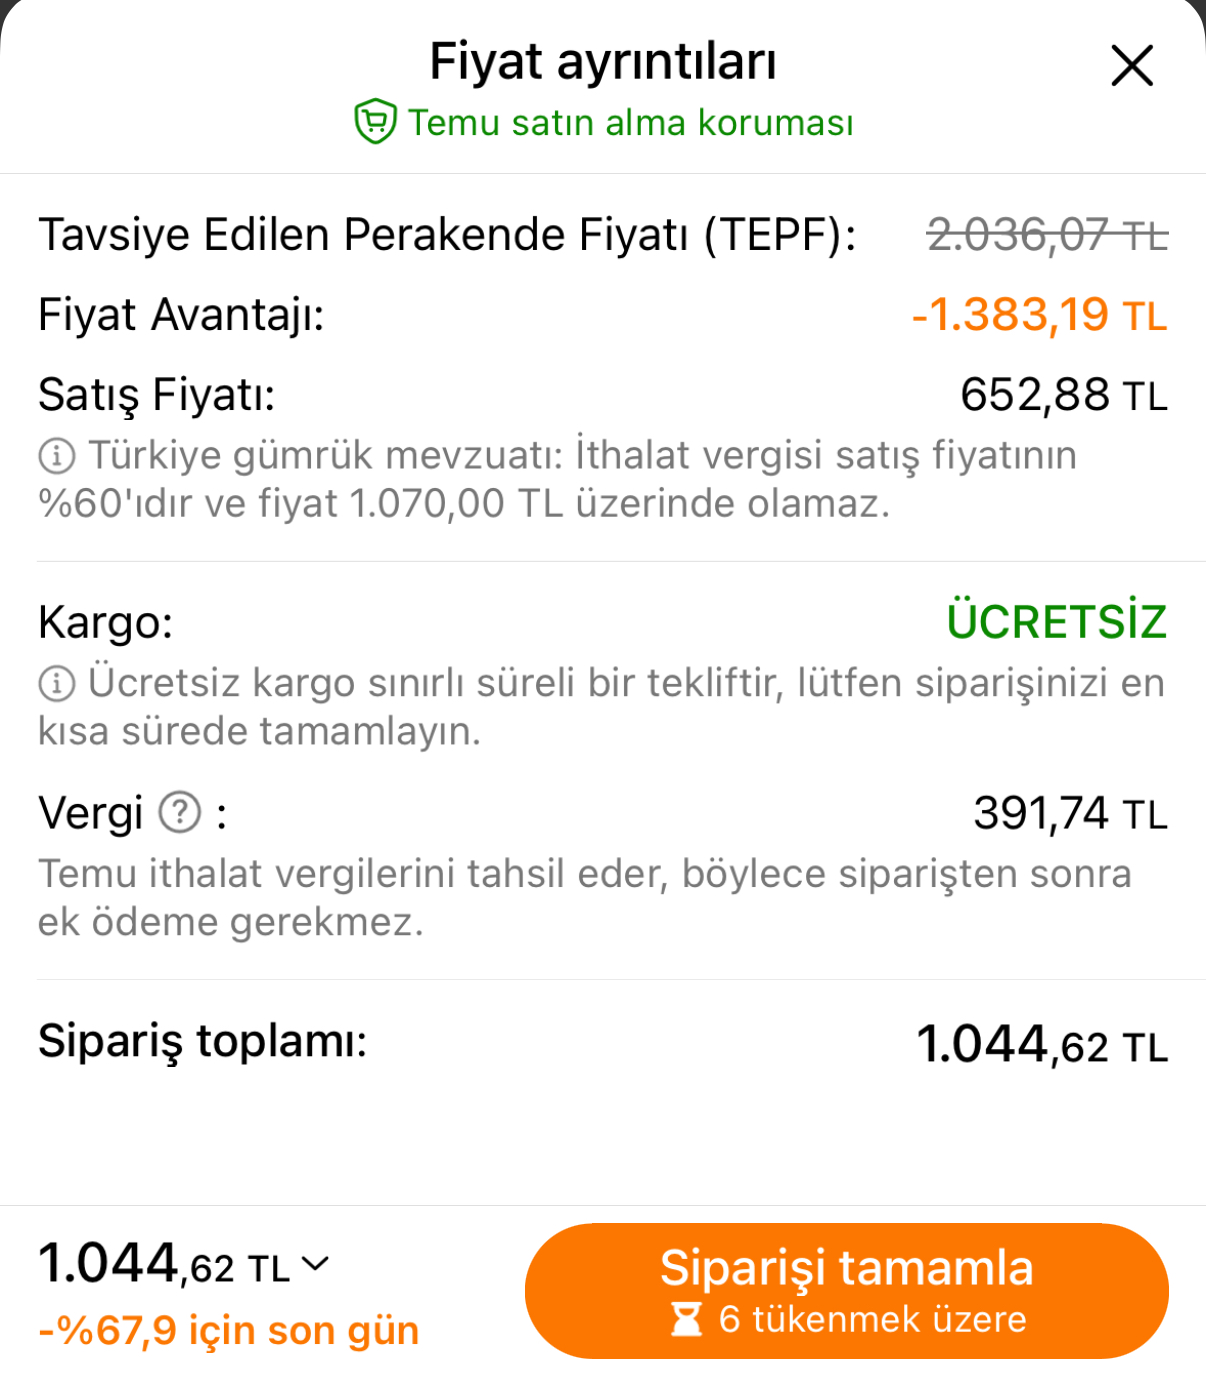Tap the Sipariş toplamı row label
This screenshot has width=1206, height=1393.
pos(203,1041)
